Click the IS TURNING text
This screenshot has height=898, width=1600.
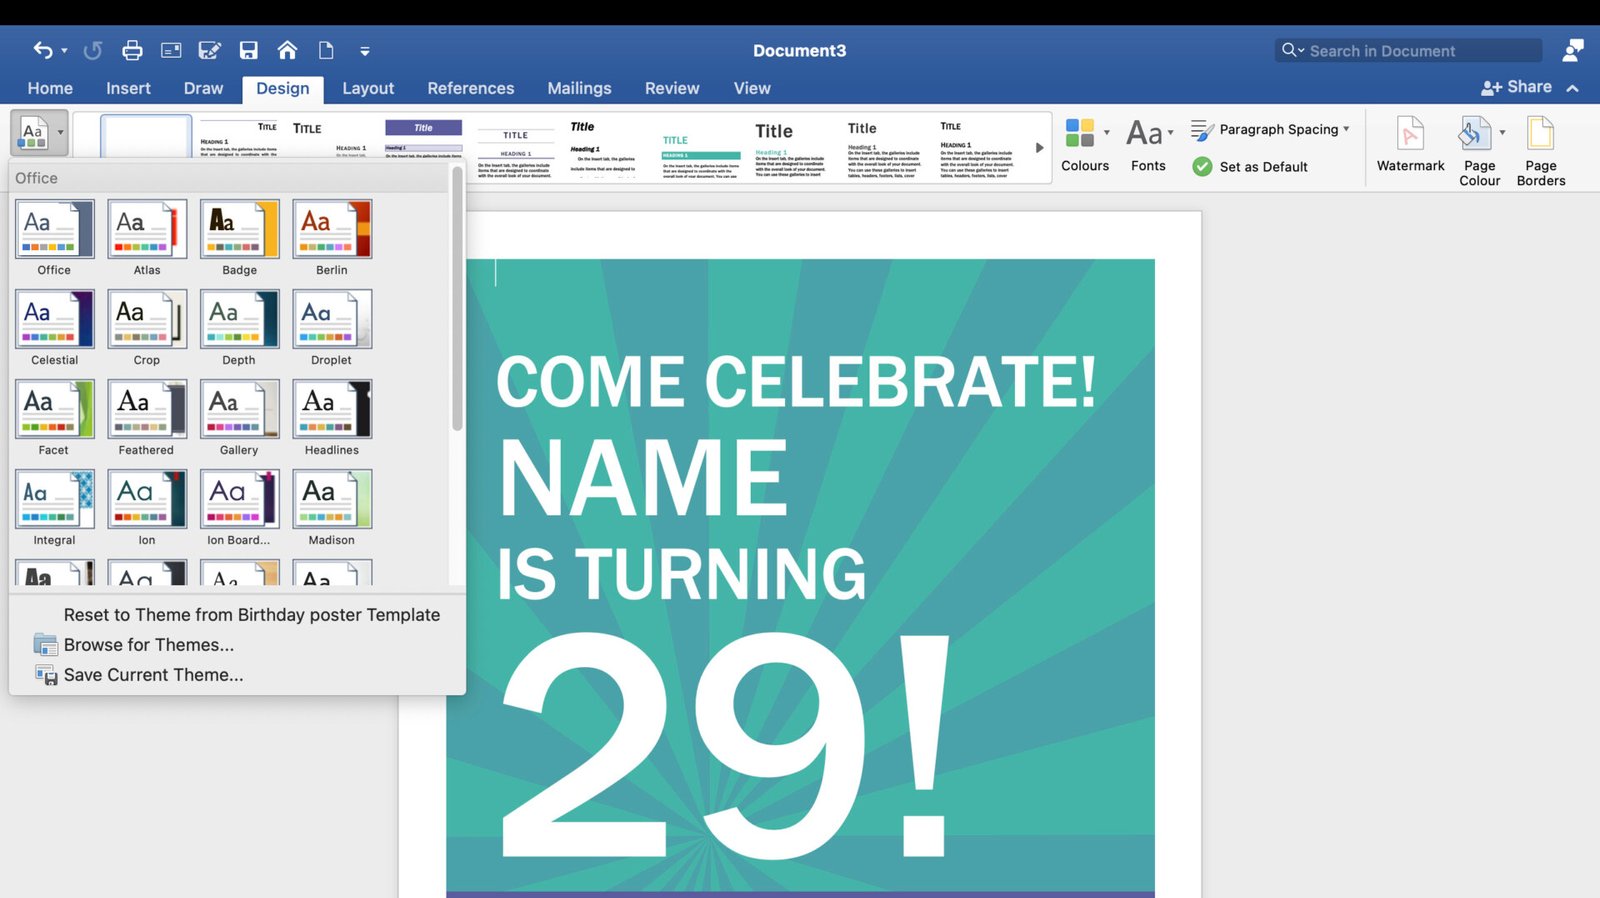[x=681, y=574]
